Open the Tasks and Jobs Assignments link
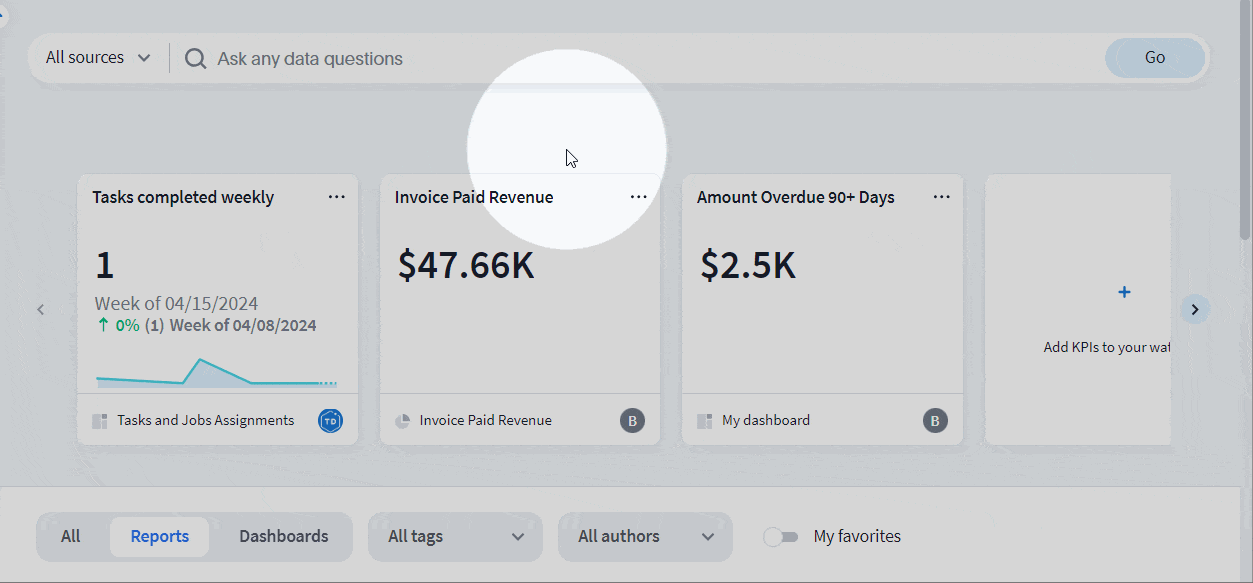Viewport: 1253px width, 583px height. click(205, 421)
